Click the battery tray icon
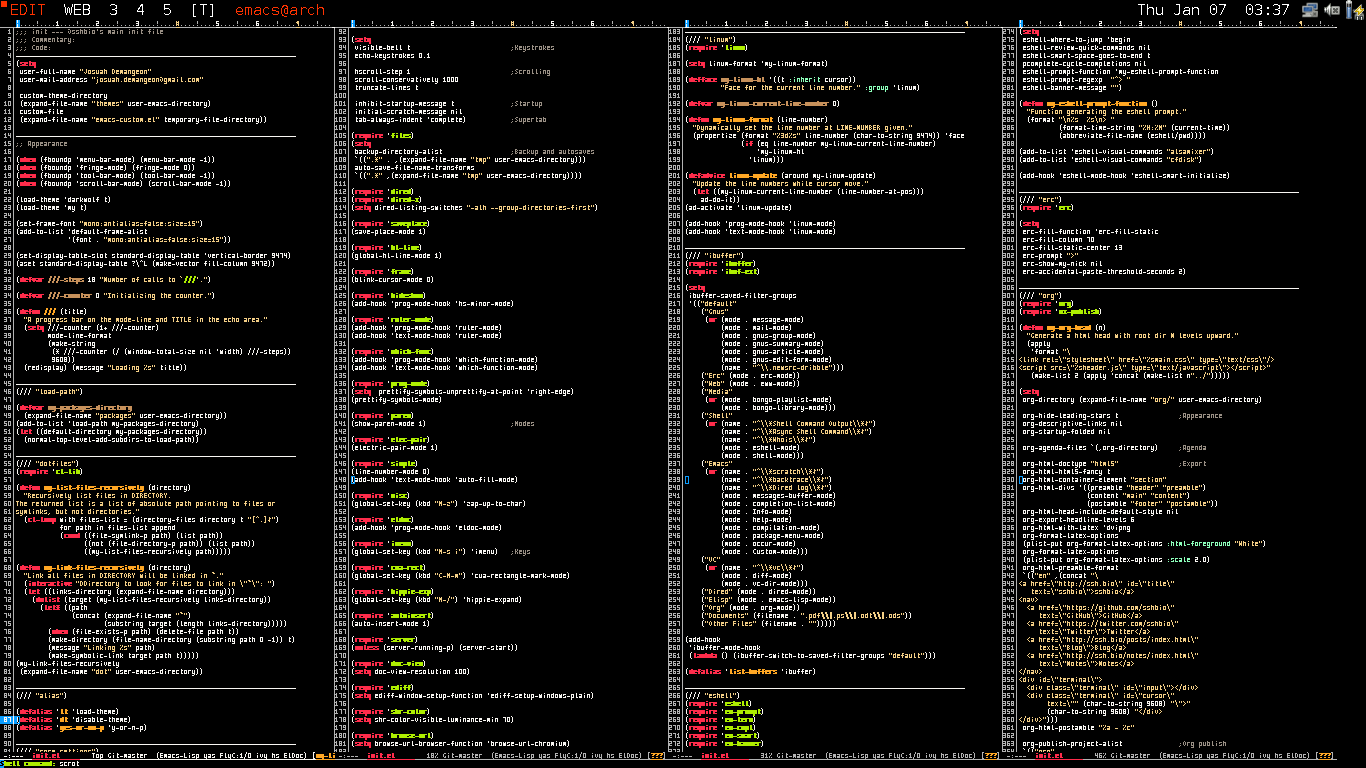Screen dimensions: 1366x768 (1353, 10)
